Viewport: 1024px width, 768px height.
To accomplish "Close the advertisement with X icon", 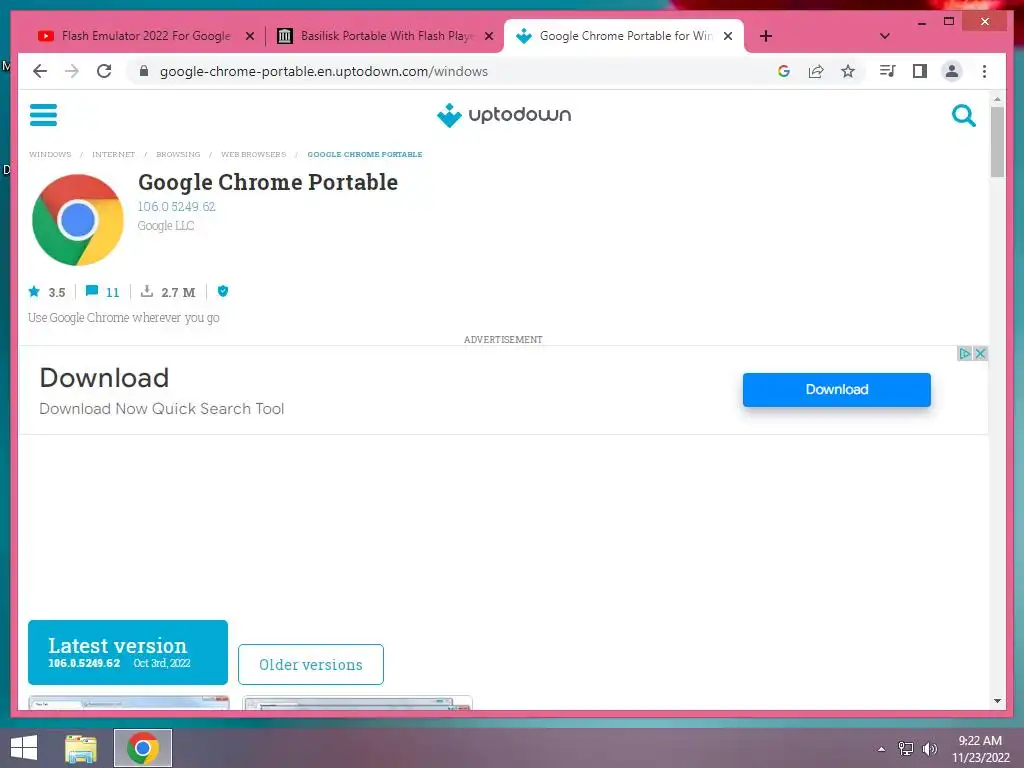I will point(980,353).
